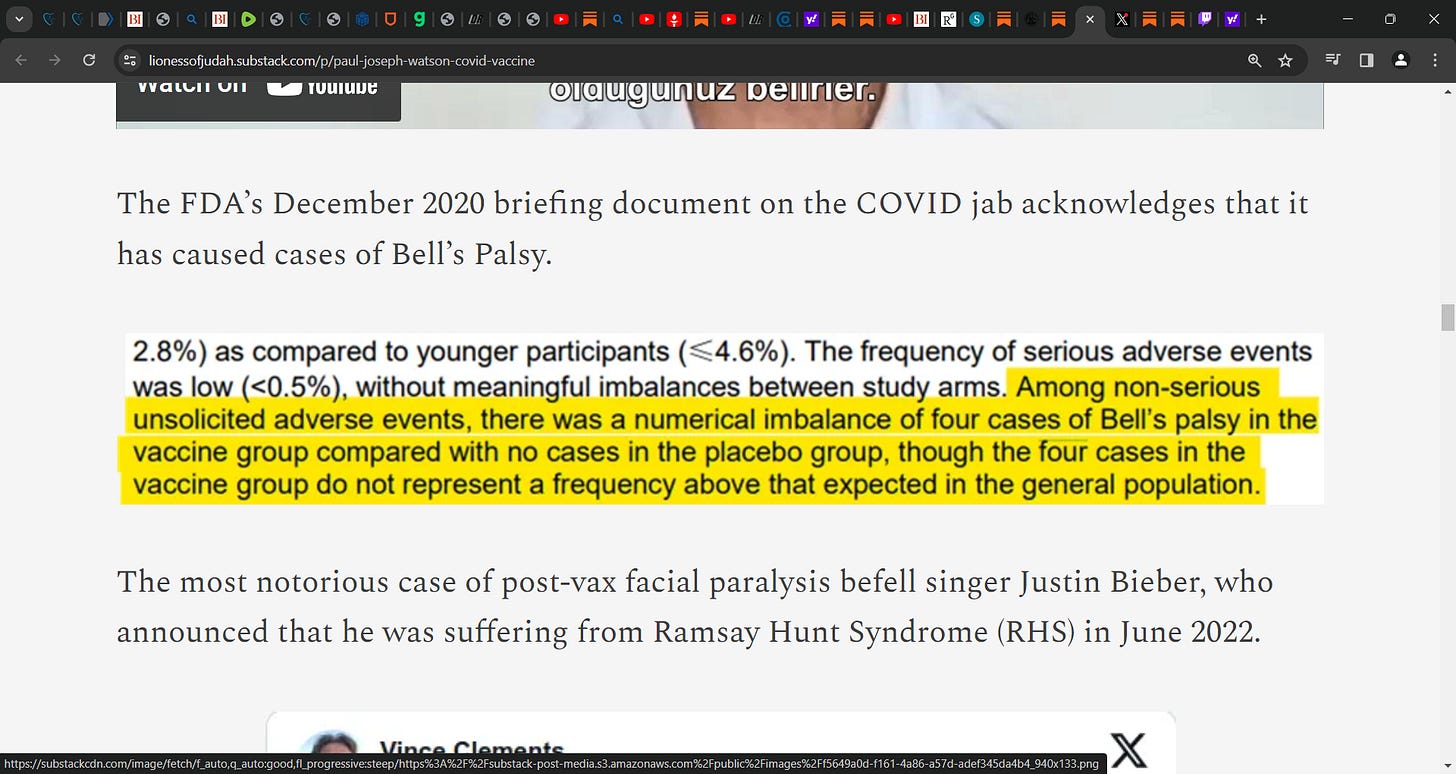Click paragraph starting 'The FDA's December 2020'
Image resolution: width=1456 pixels, height=774 pixels.
[713, 229]
